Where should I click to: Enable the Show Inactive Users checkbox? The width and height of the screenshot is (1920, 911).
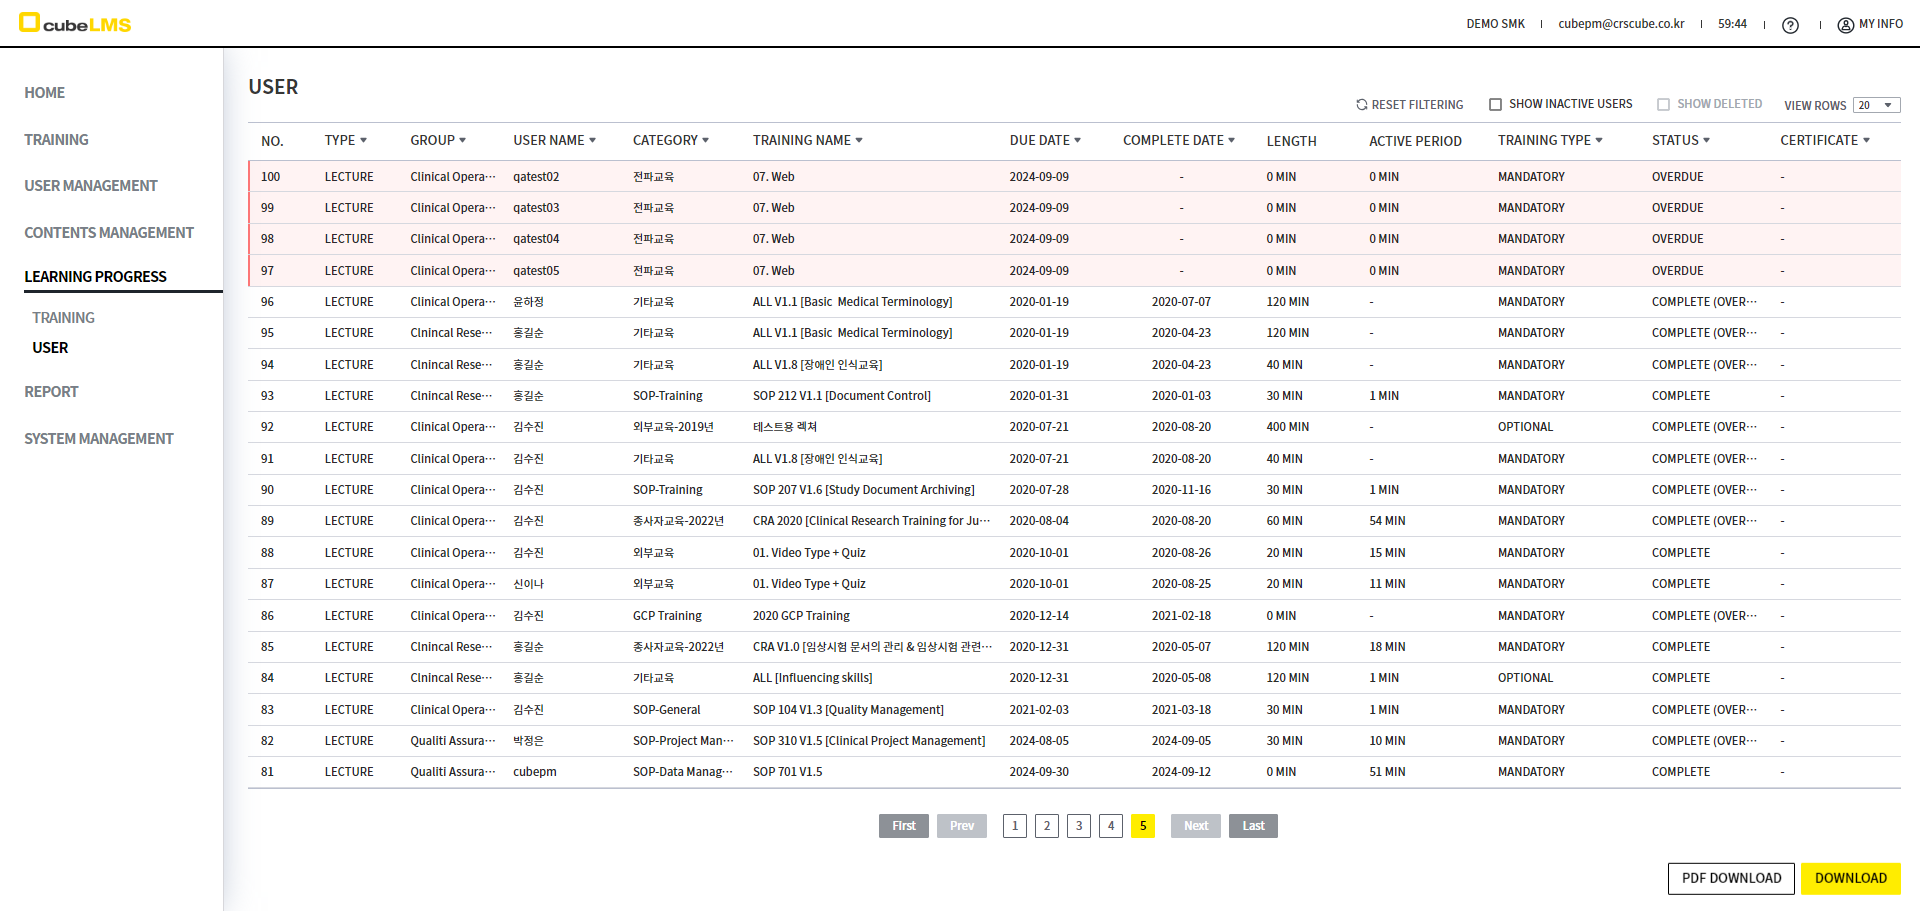point(1495,105)
